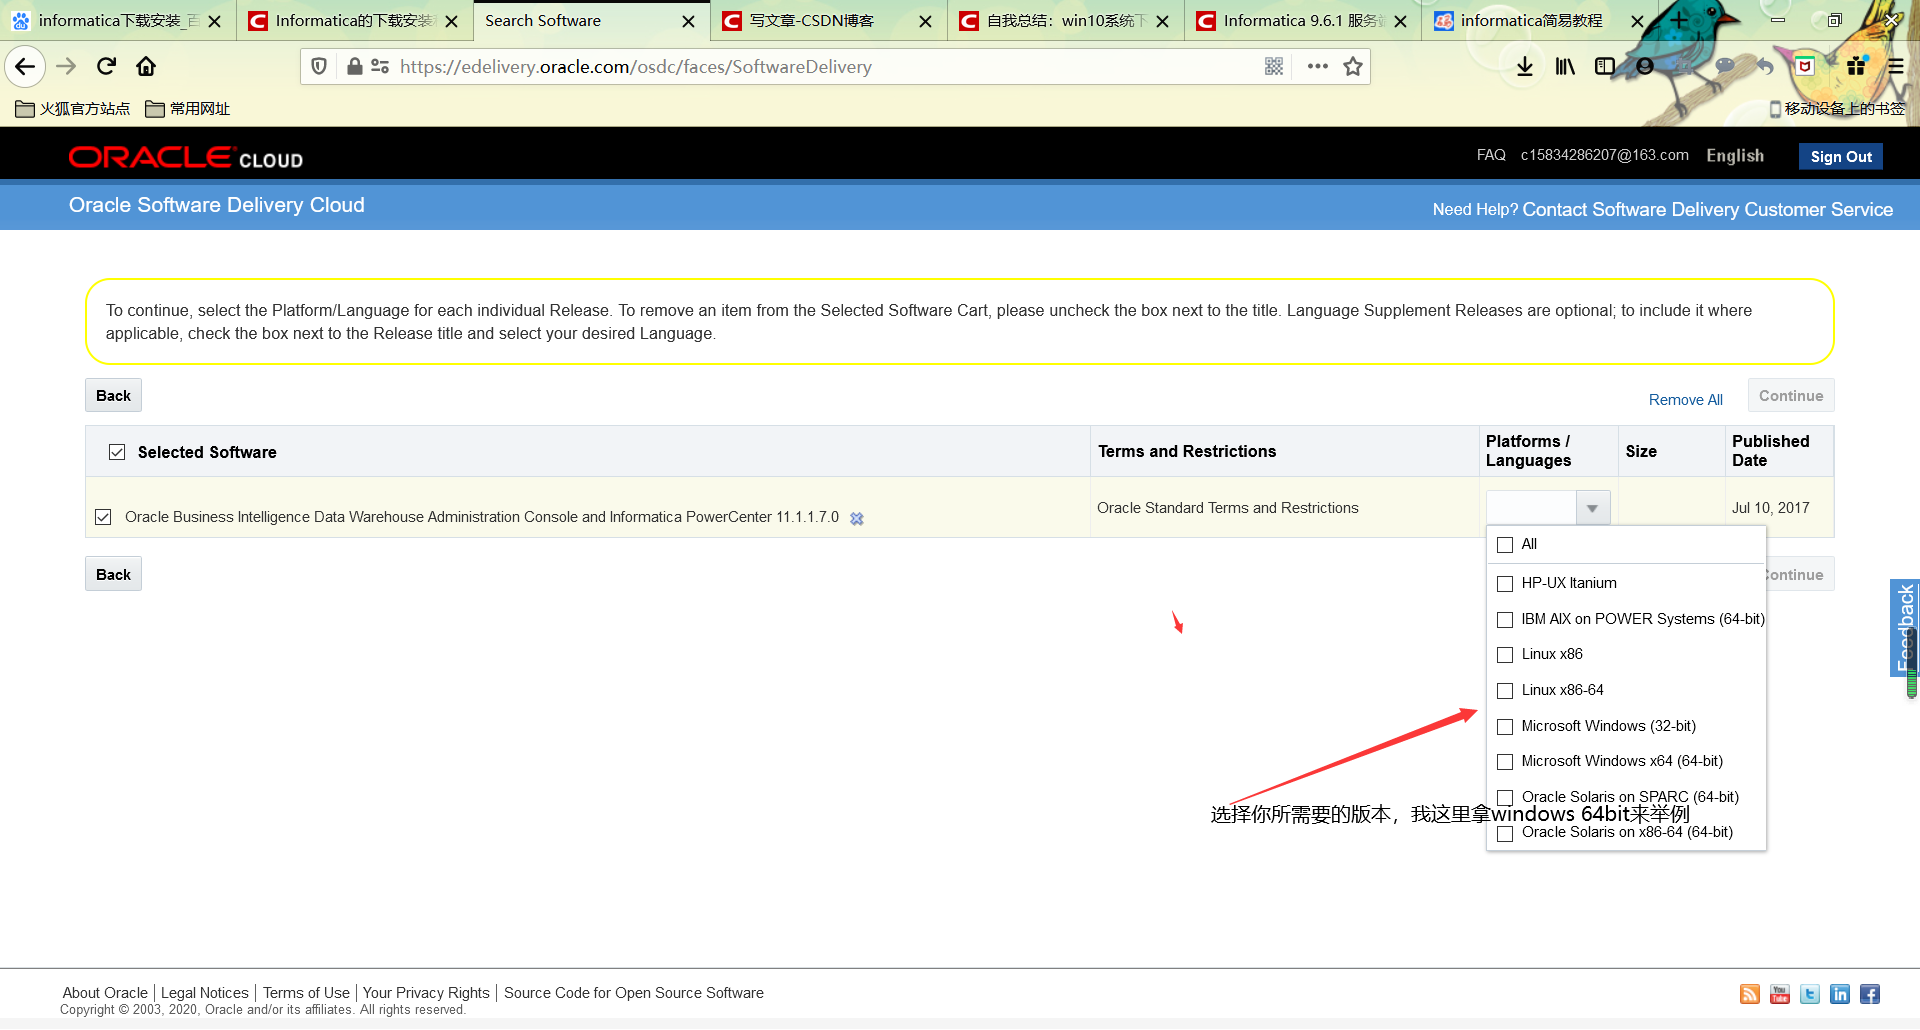Click the Remove All link

[x=1685, y=399]
